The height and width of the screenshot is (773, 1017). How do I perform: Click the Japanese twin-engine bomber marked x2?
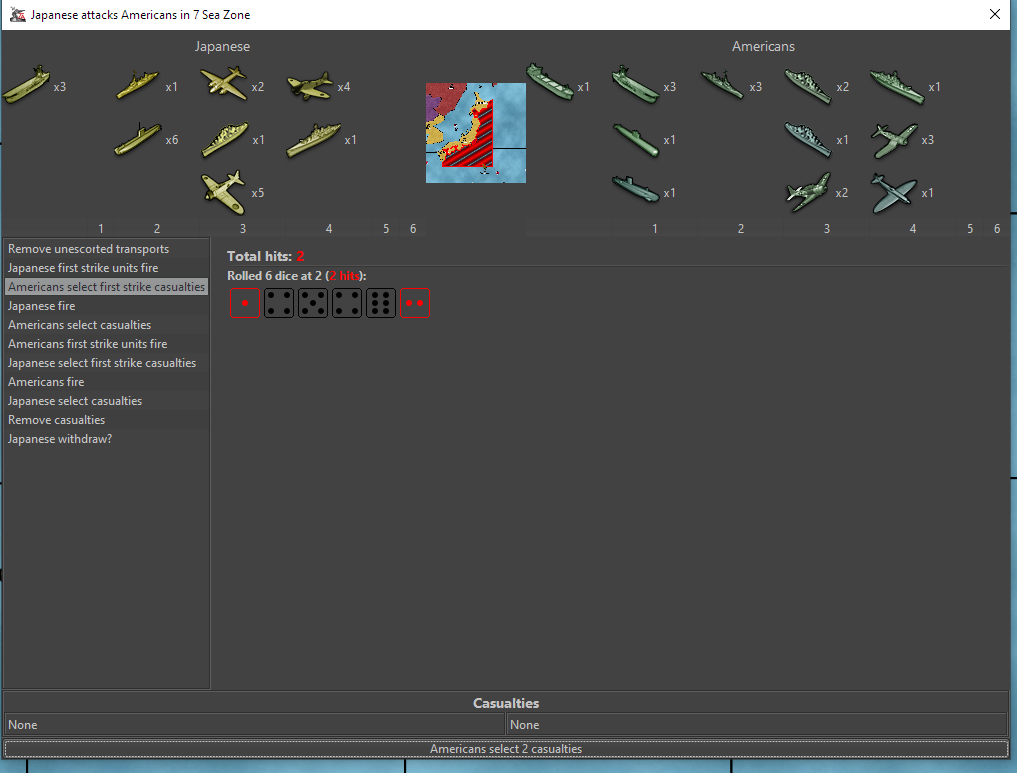[223, 84]
